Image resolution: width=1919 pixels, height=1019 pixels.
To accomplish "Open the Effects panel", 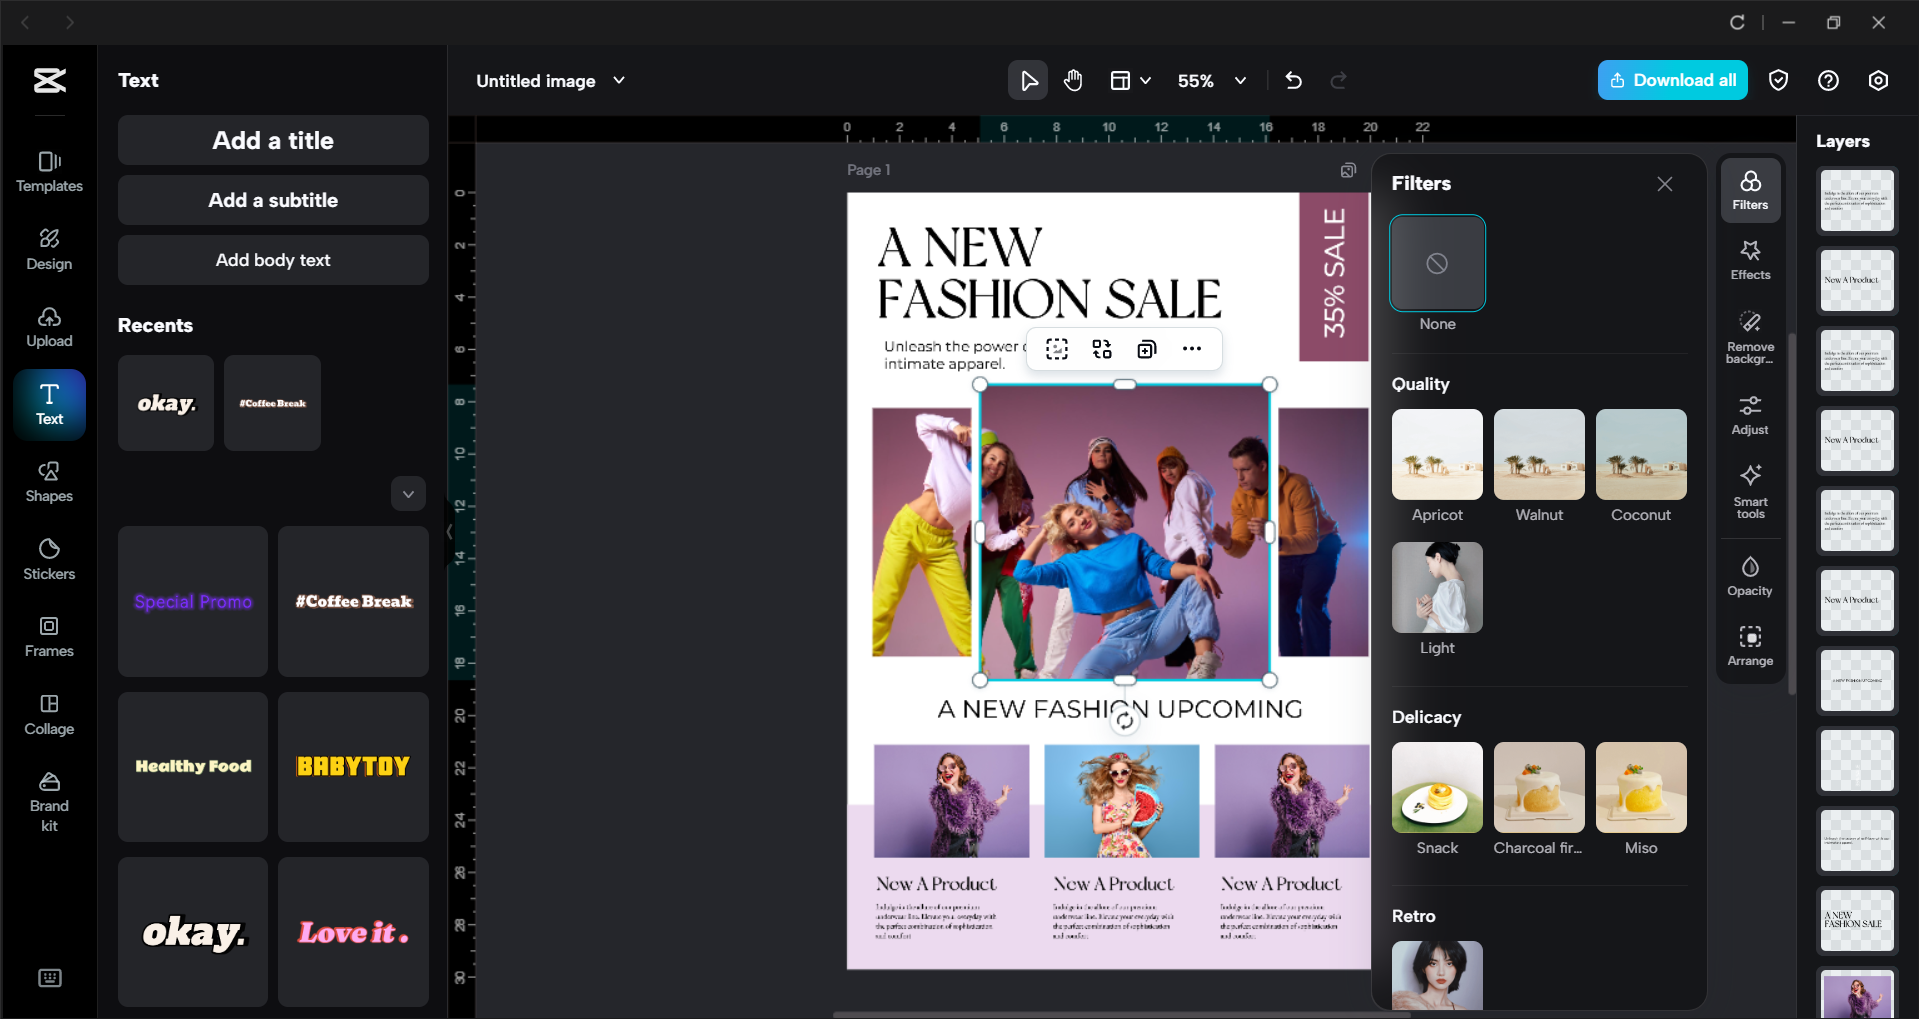I will click(x=1749, y=259).
